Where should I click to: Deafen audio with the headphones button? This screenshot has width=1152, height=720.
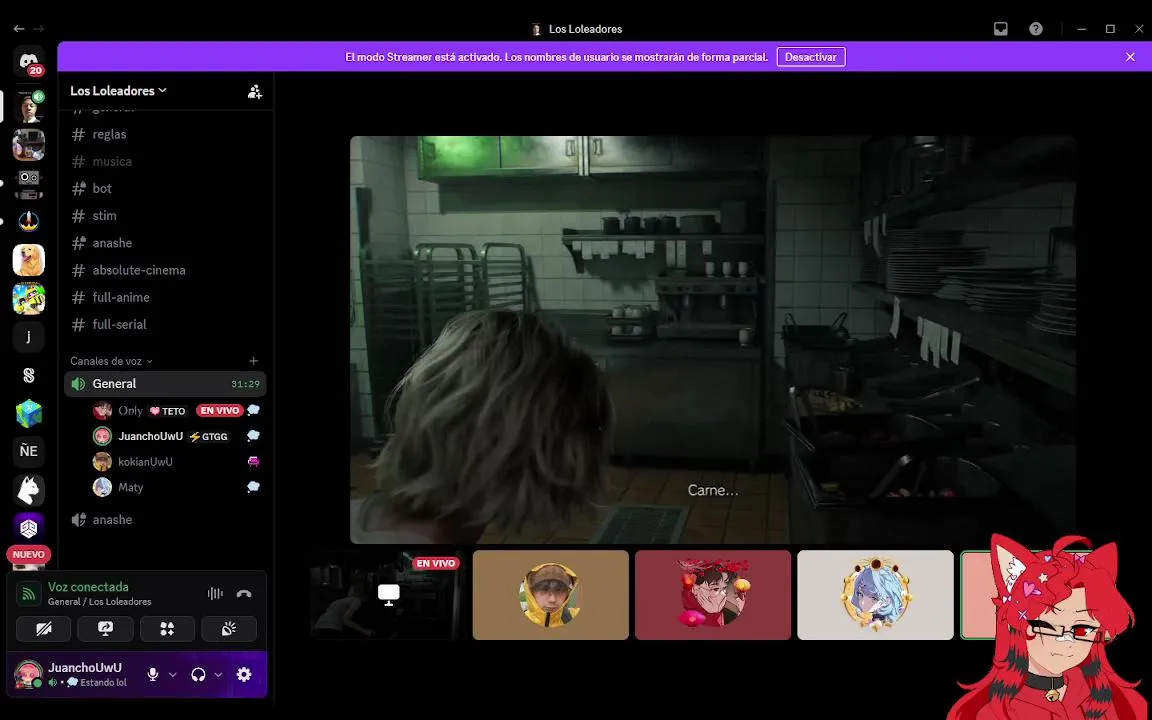198,674
